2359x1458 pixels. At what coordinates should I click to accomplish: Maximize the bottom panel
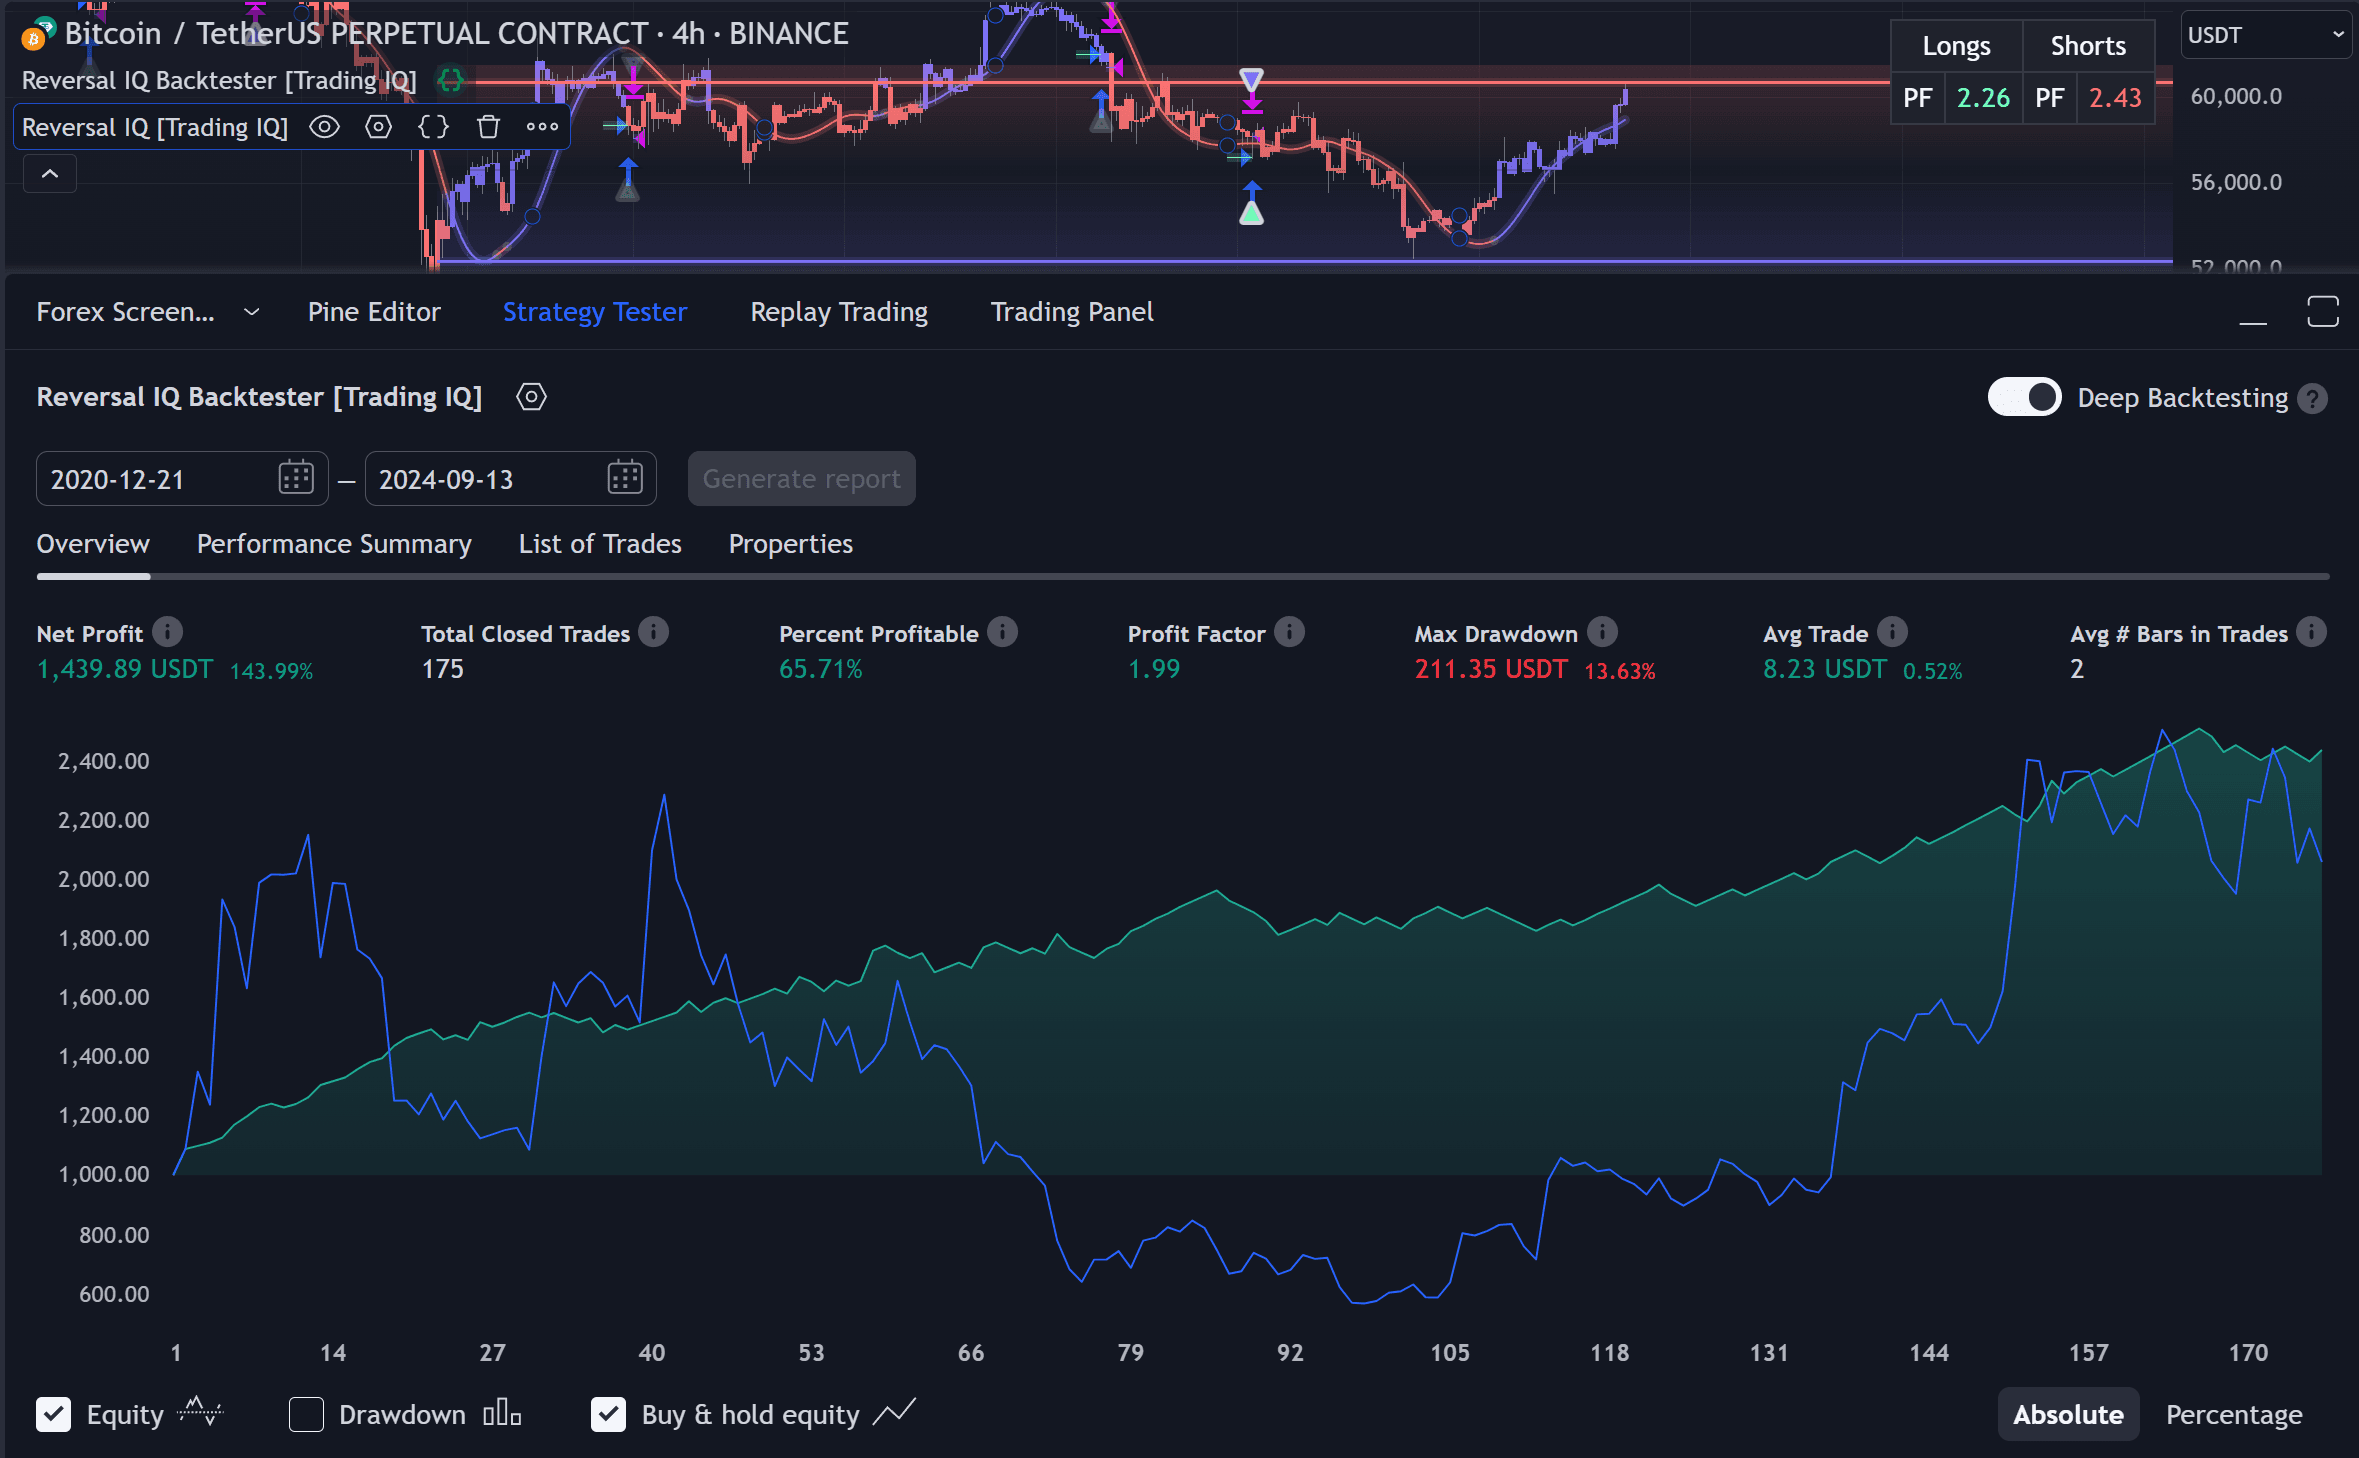pyautogui.click(x=2323, y=312)
